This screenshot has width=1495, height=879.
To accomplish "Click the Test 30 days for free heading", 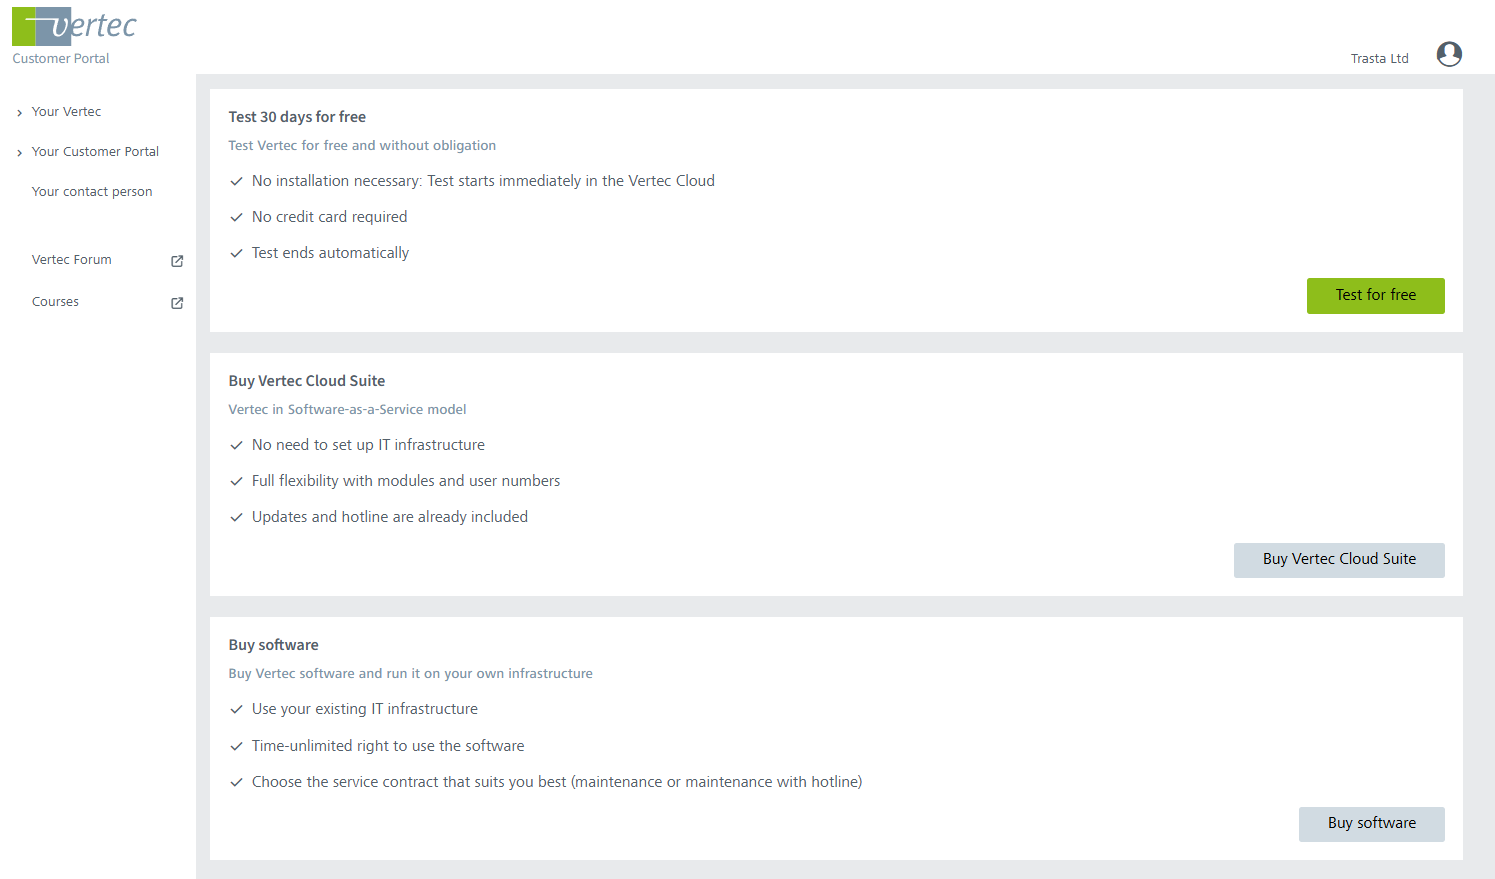I will 297,117.
